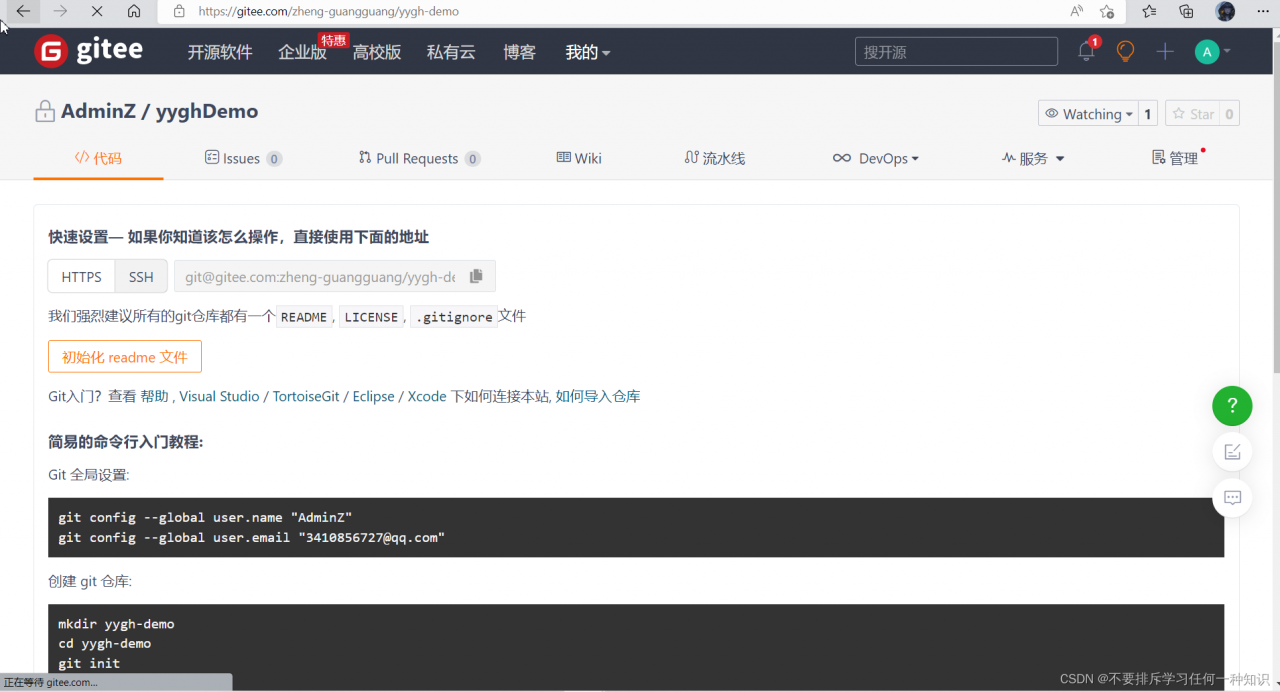Click the floating feedback edit icon
This screenshot has width=1280, height=692.
(x=1232, y=451)
